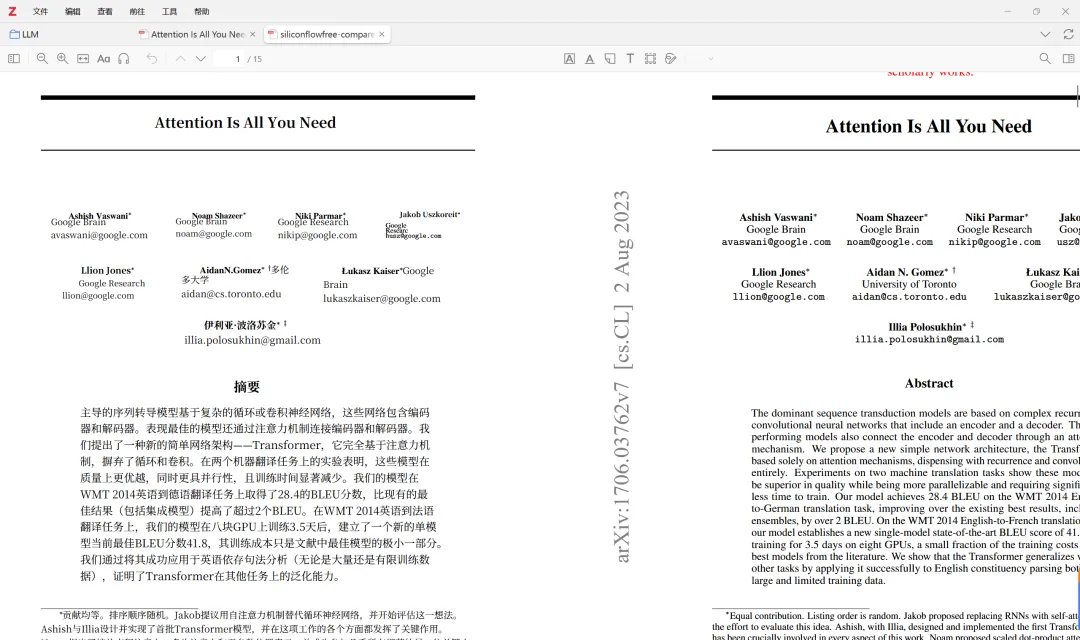Go to the next page
The height and width of the screenshot is (640, 1080).
click(200, 59)
